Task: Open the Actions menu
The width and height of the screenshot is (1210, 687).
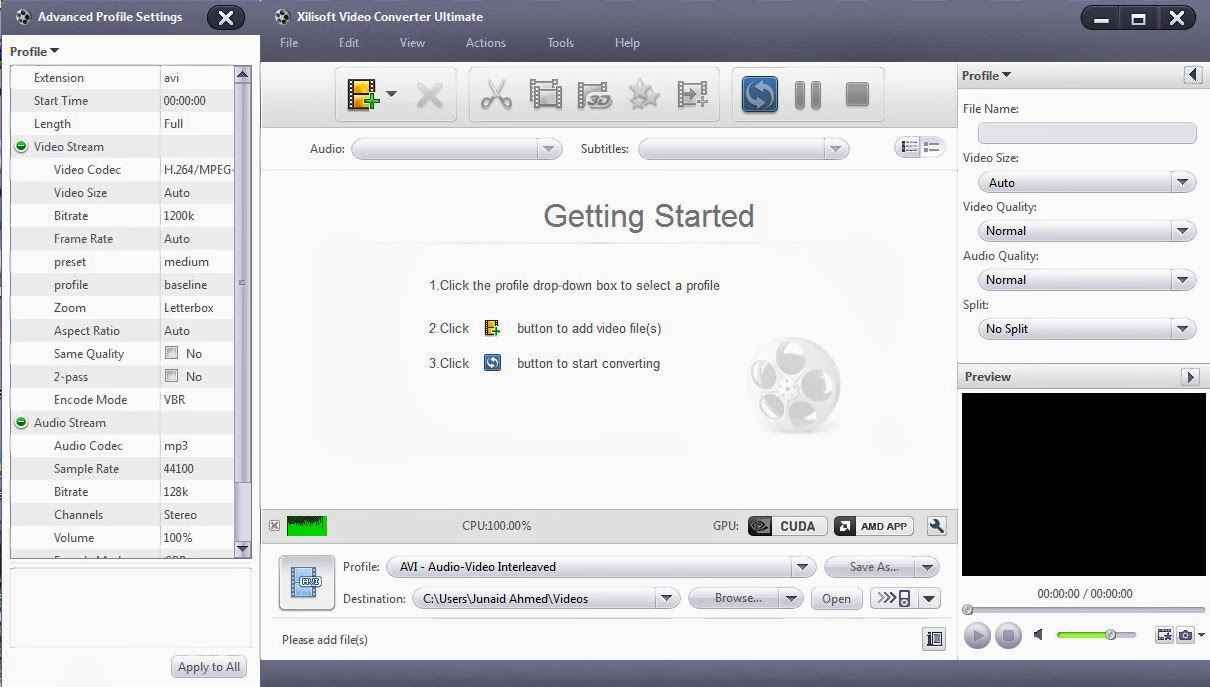Action: pos(486,43)
